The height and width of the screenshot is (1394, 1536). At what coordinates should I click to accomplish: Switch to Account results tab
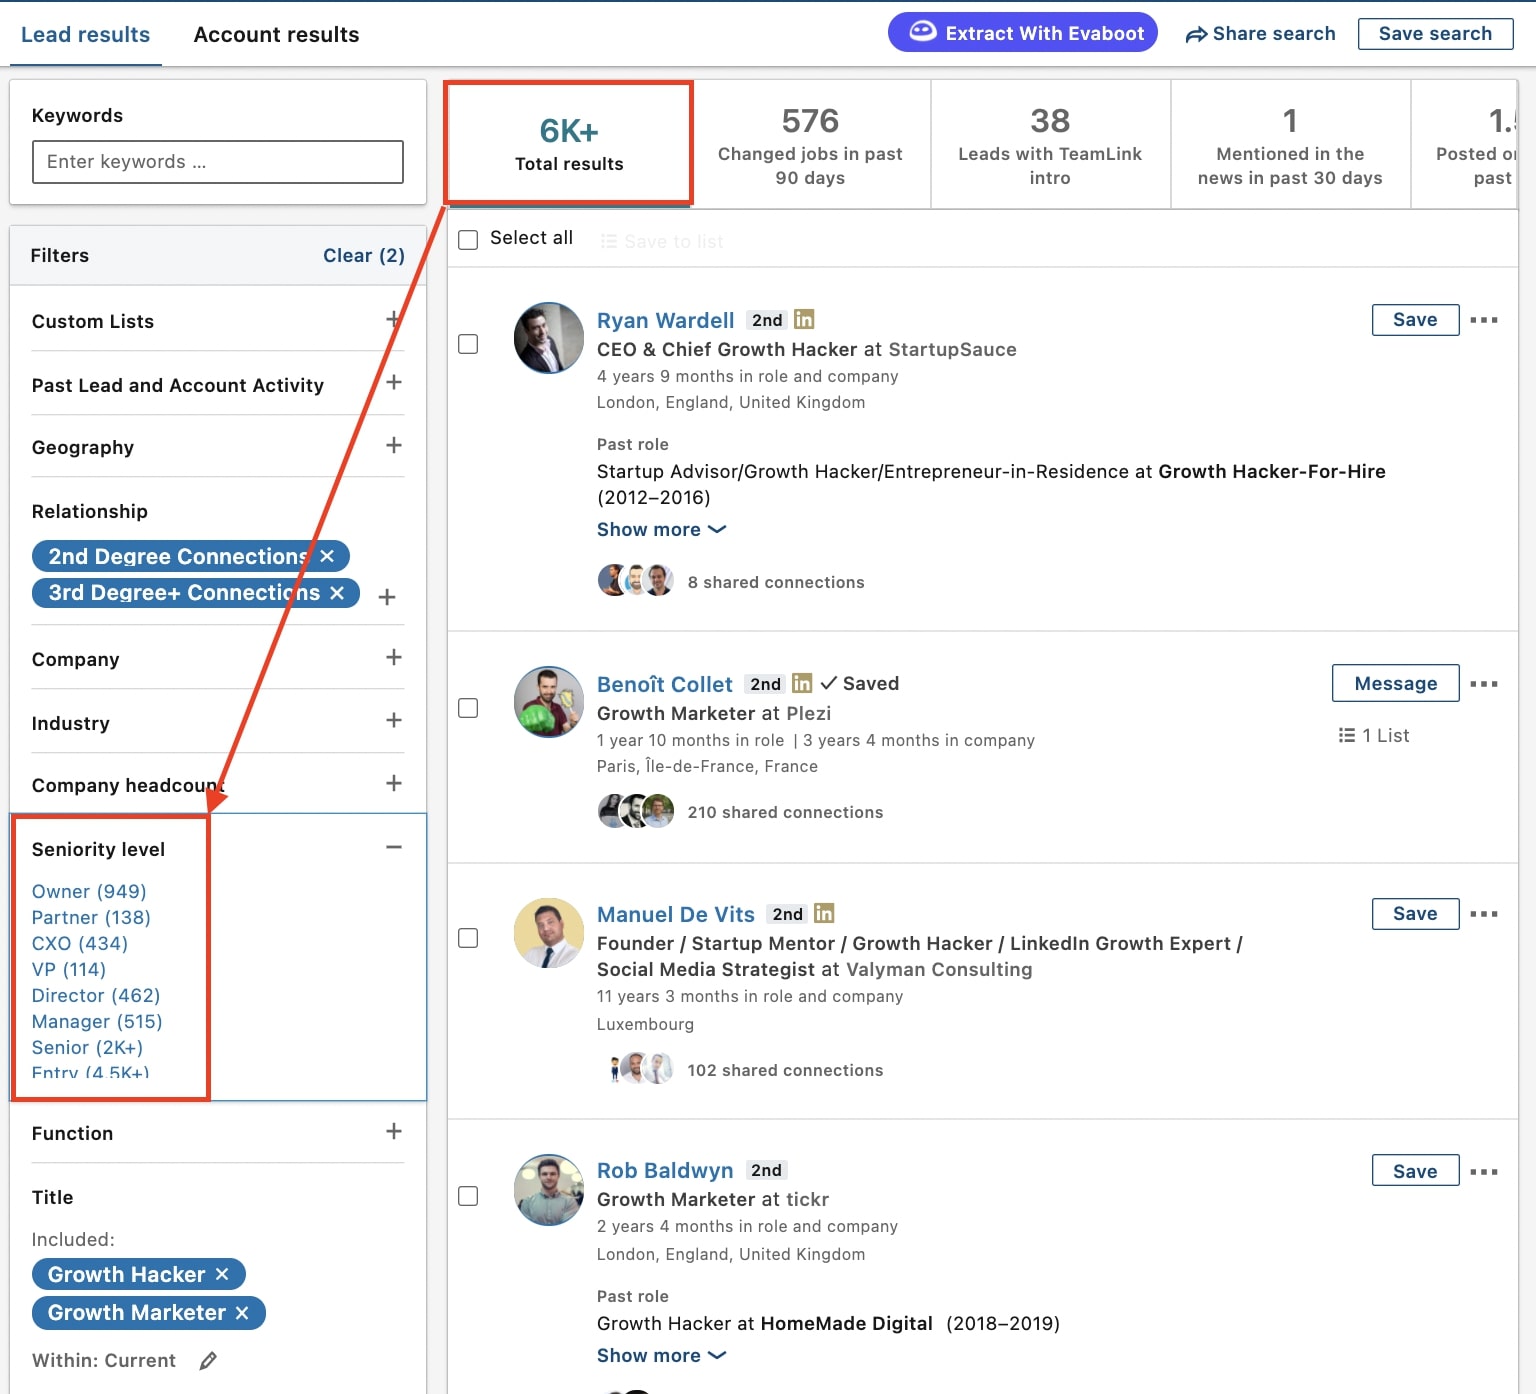pos(276,35)
